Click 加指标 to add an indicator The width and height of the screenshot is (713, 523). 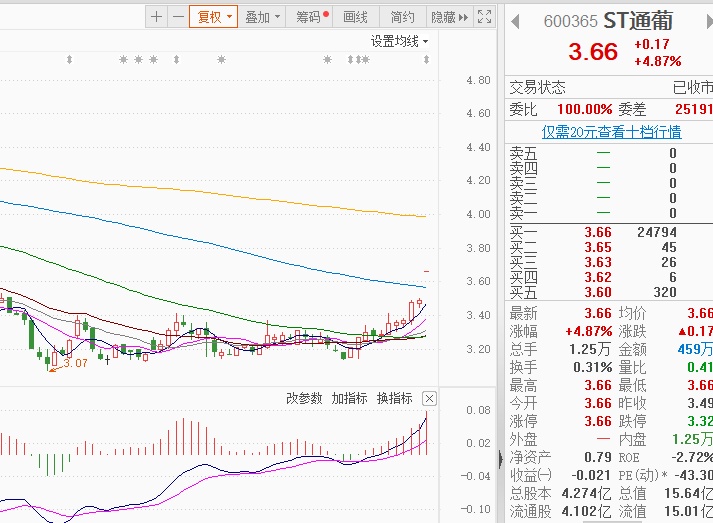tap(350, 398)
